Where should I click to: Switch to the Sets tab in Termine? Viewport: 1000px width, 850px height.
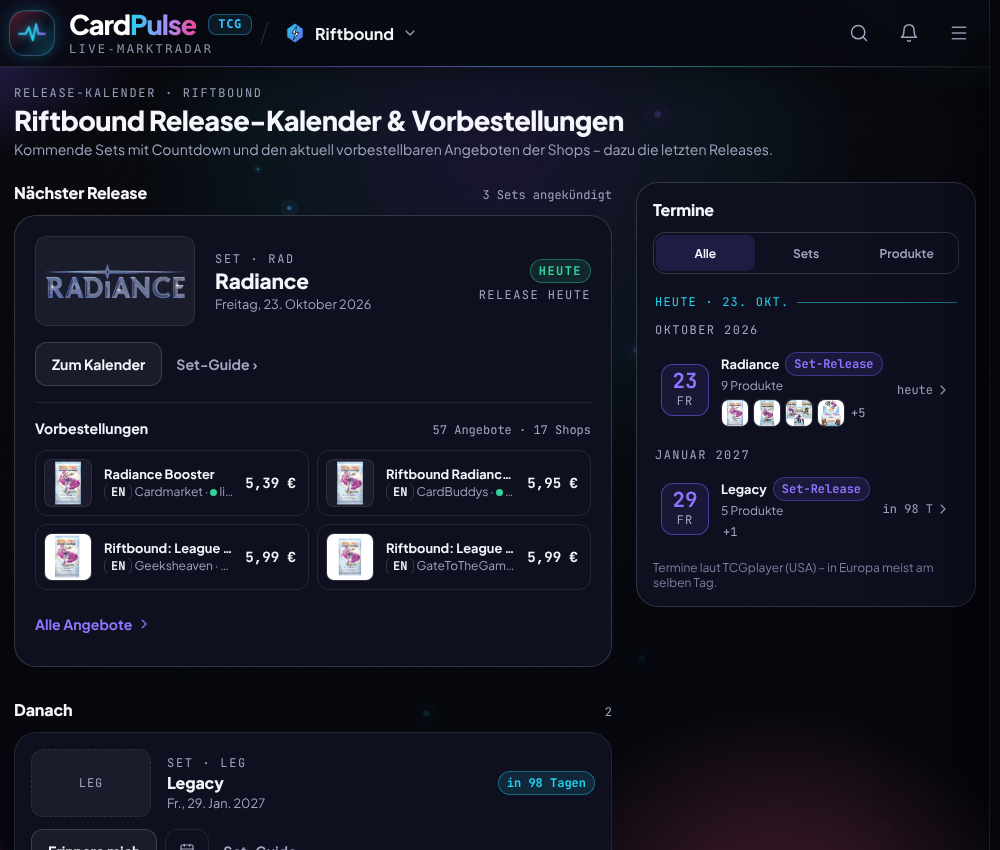(x=805, y=253)
